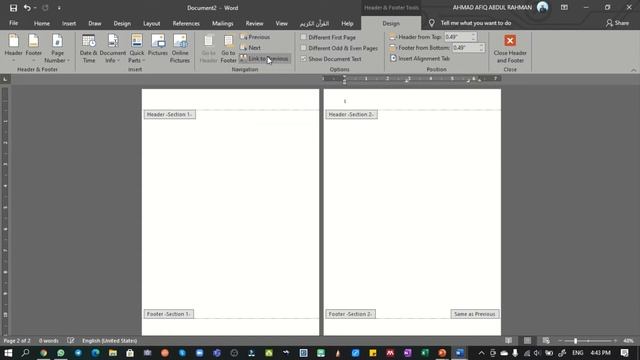Open the Help tab
640x360 pixels.
[x=347, y=23]
